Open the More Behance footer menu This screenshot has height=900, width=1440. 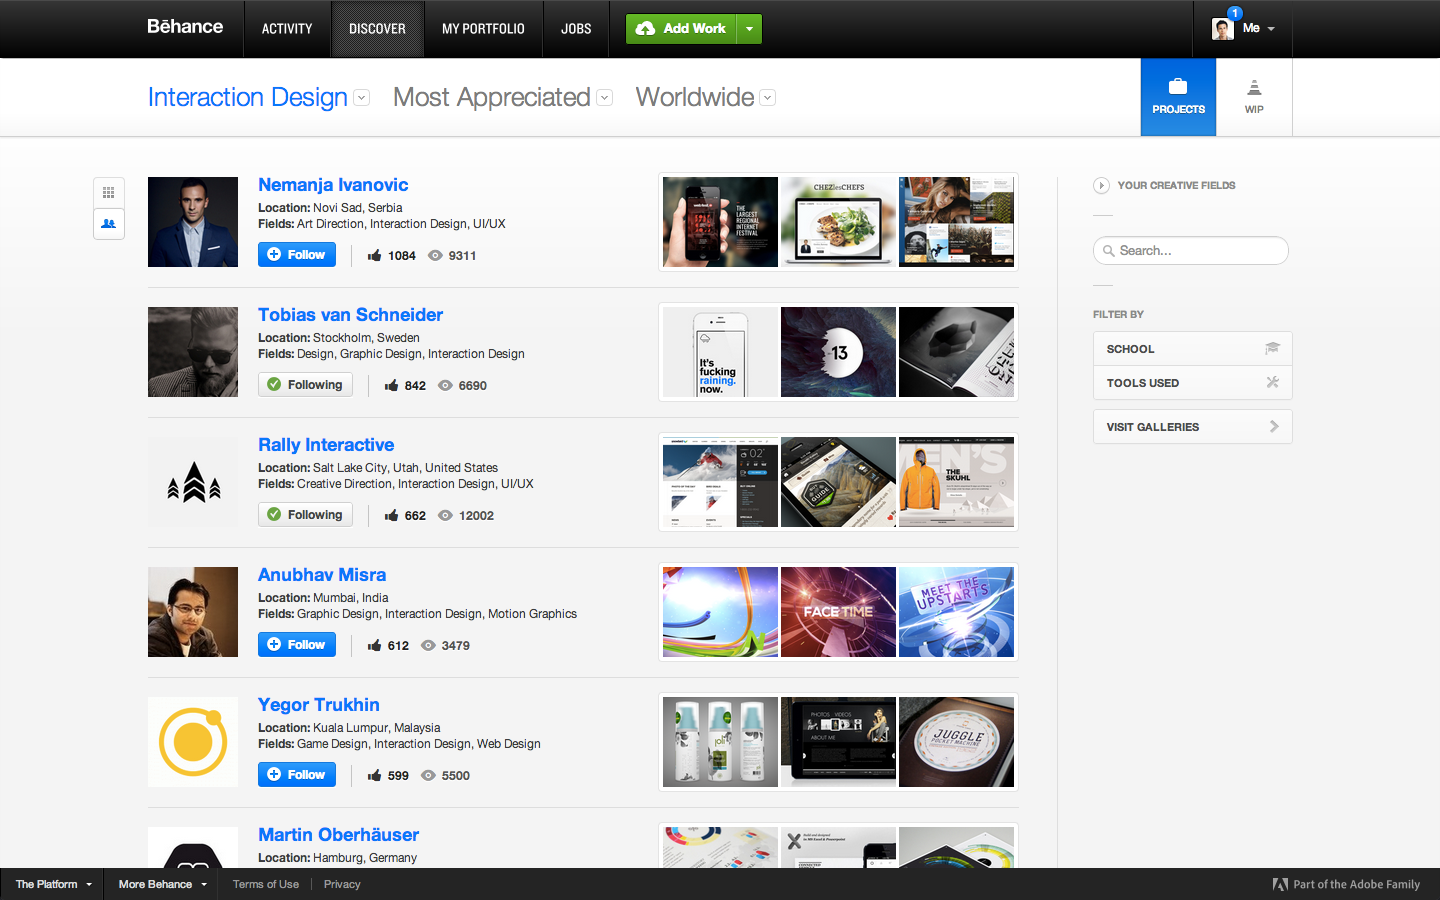pos(161,885)
